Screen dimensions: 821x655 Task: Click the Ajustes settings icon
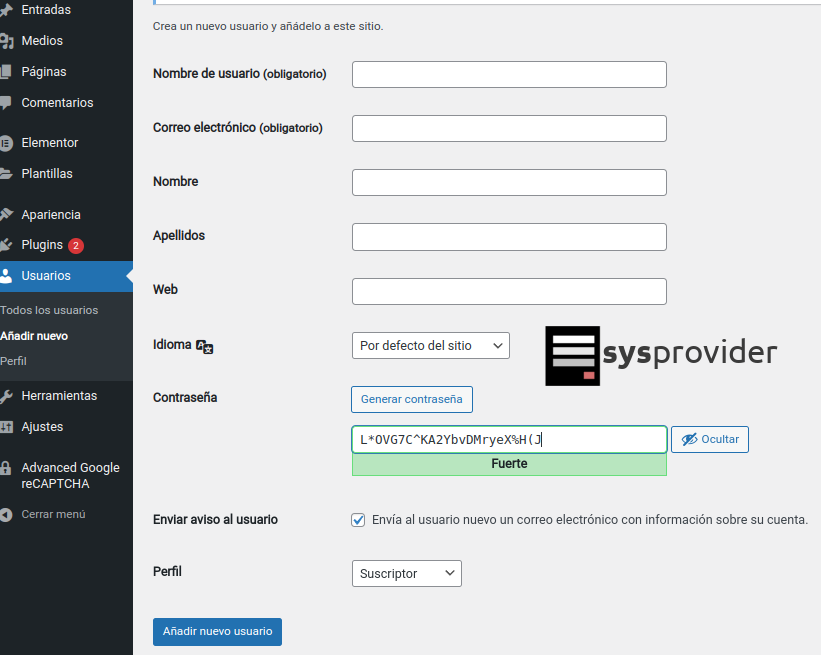[x=5, y=427]
